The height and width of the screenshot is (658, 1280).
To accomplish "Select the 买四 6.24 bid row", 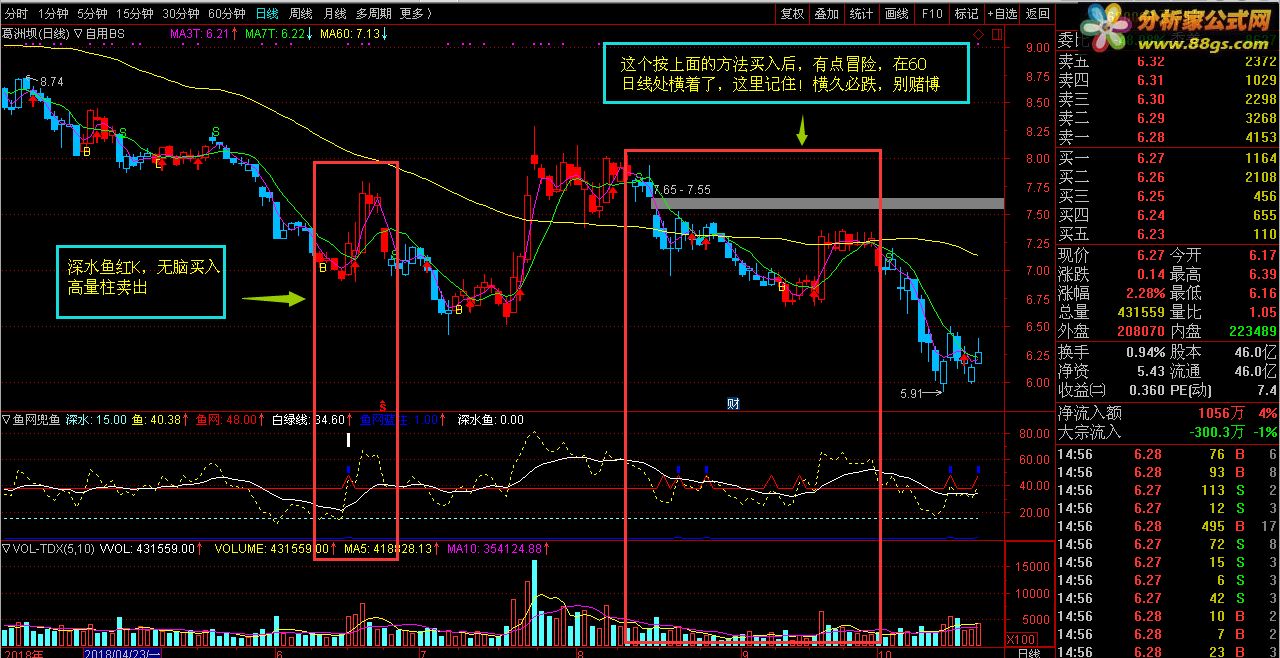I will point(1167,215).
